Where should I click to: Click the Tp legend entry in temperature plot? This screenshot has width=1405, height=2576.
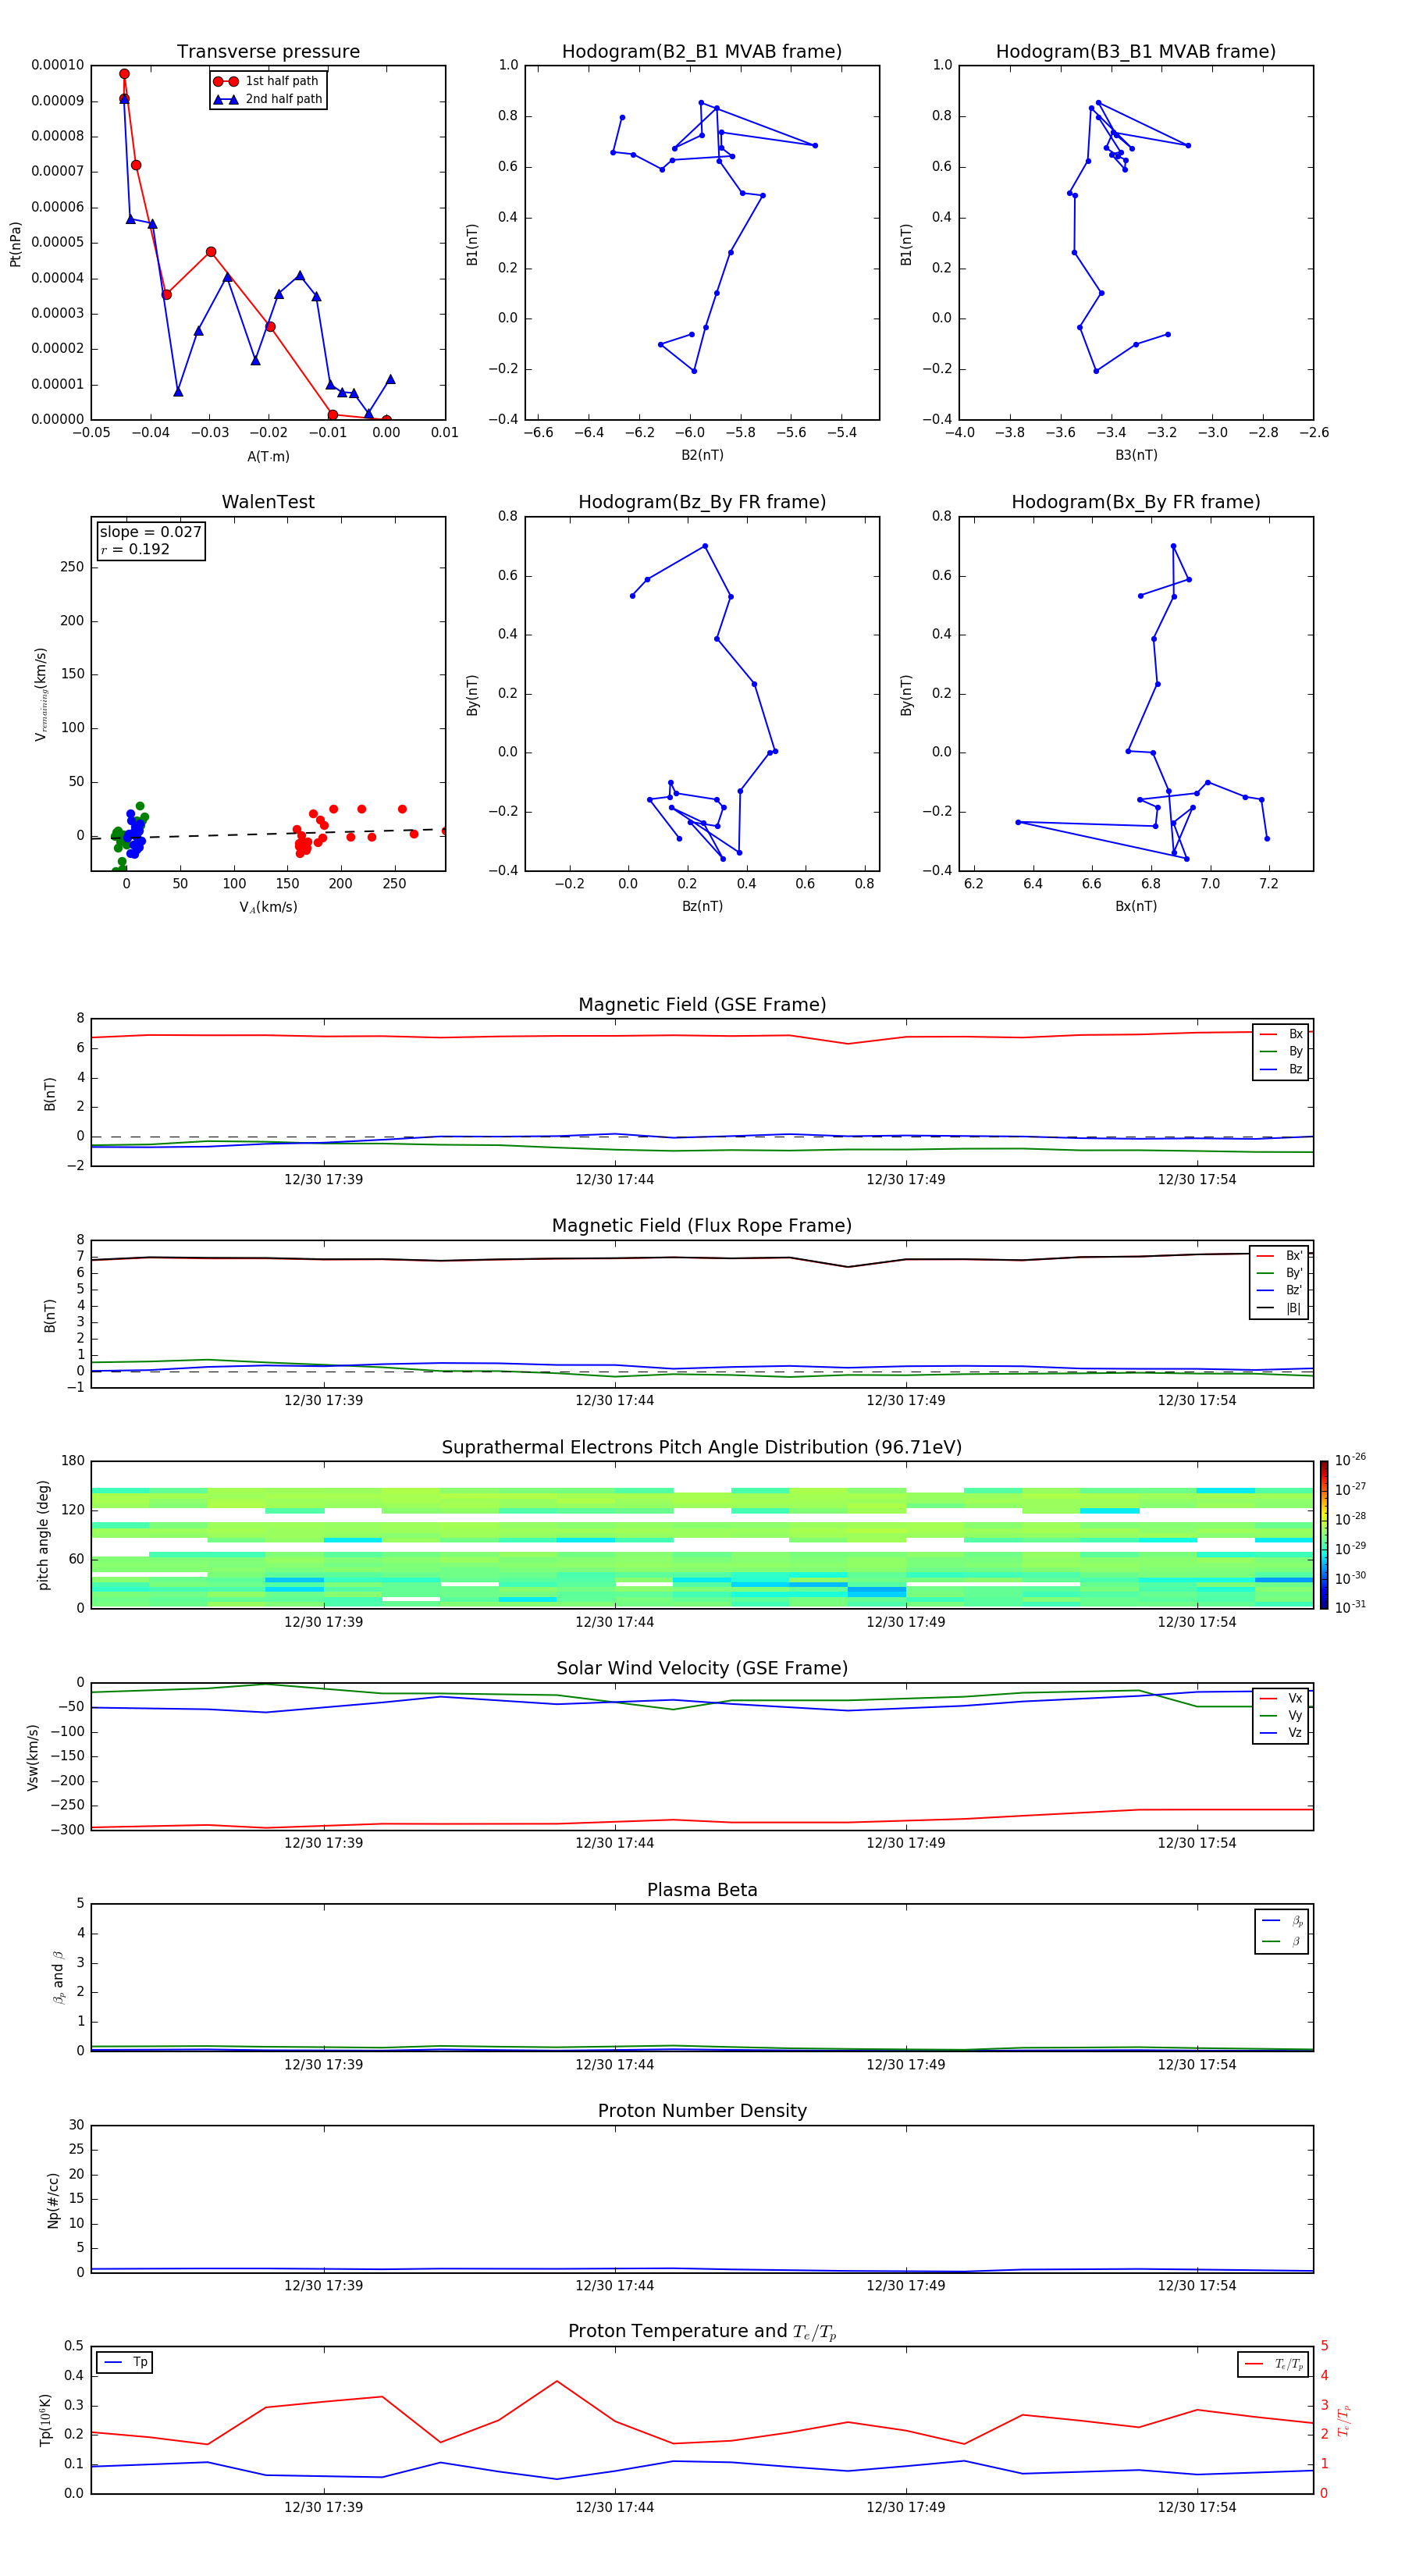125,2362
